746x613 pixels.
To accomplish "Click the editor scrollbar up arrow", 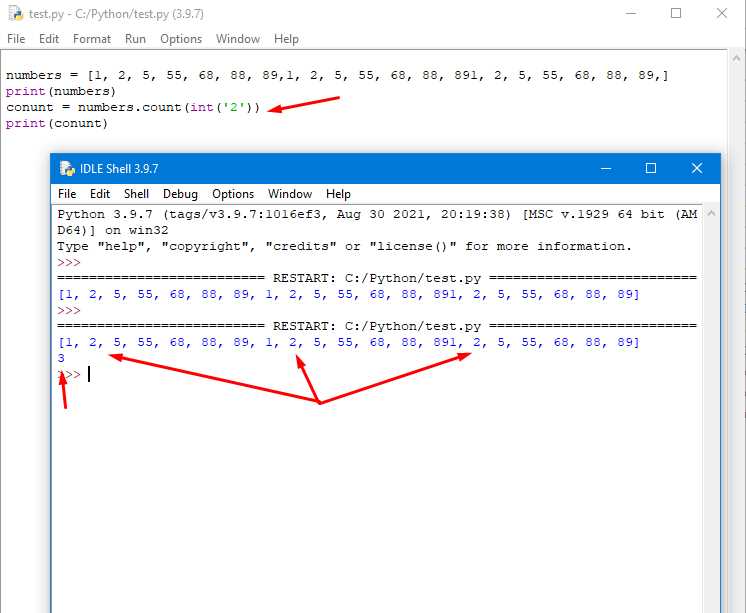I will 736,59.
